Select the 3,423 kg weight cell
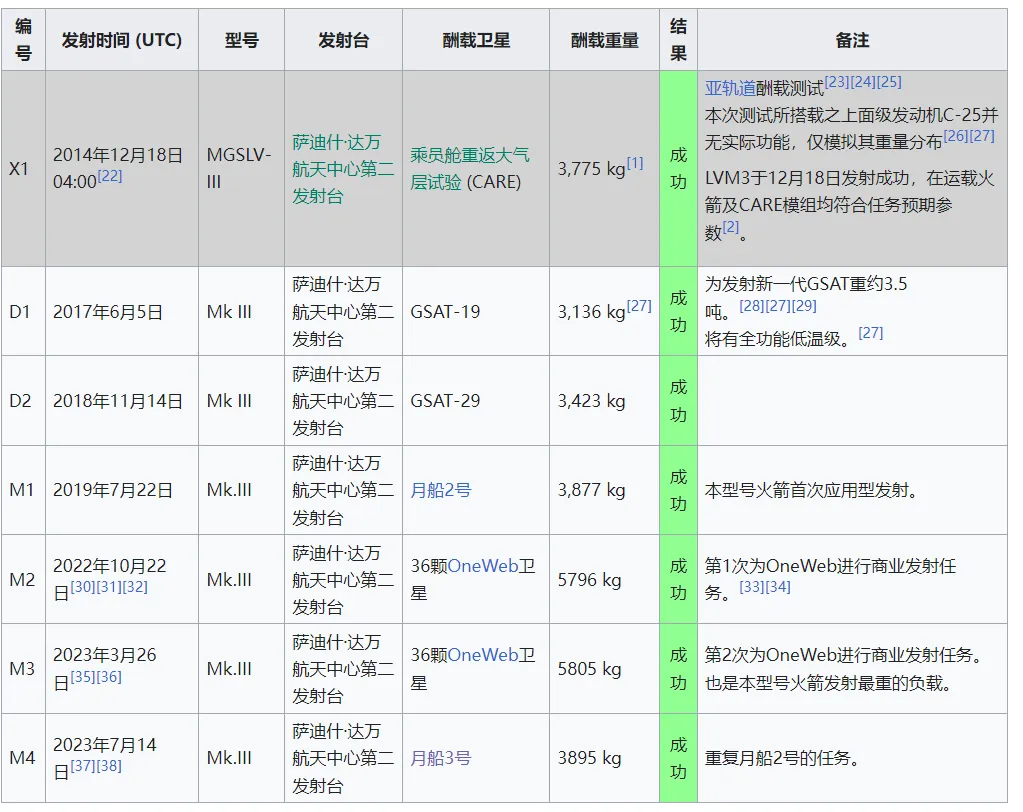1023x812 pixels. click(604, 400)
